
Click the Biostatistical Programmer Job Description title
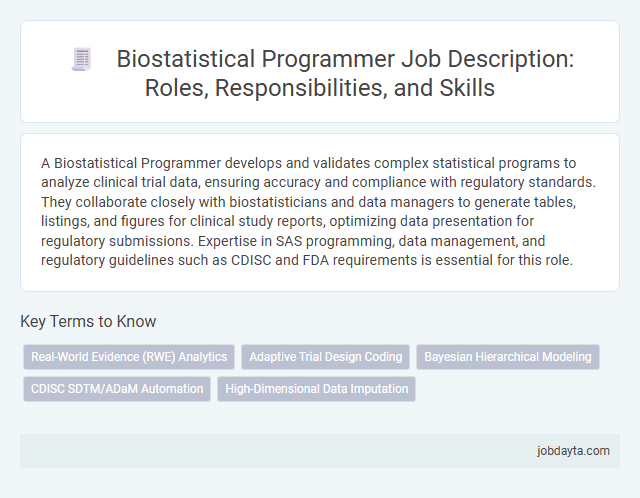[345, 73]
